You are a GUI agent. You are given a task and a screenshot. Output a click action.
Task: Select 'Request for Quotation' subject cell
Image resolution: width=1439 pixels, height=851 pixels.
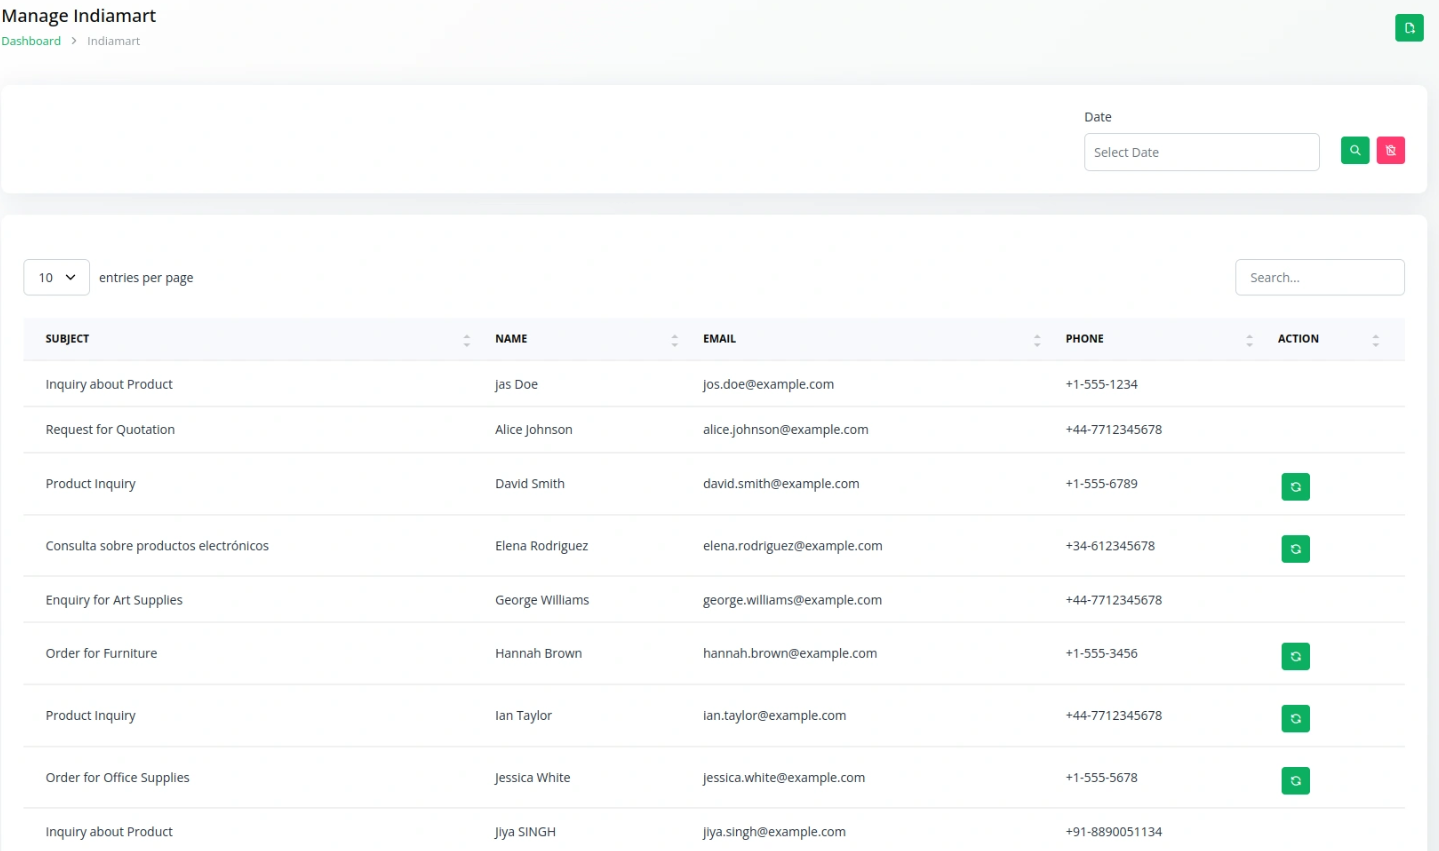110,430
